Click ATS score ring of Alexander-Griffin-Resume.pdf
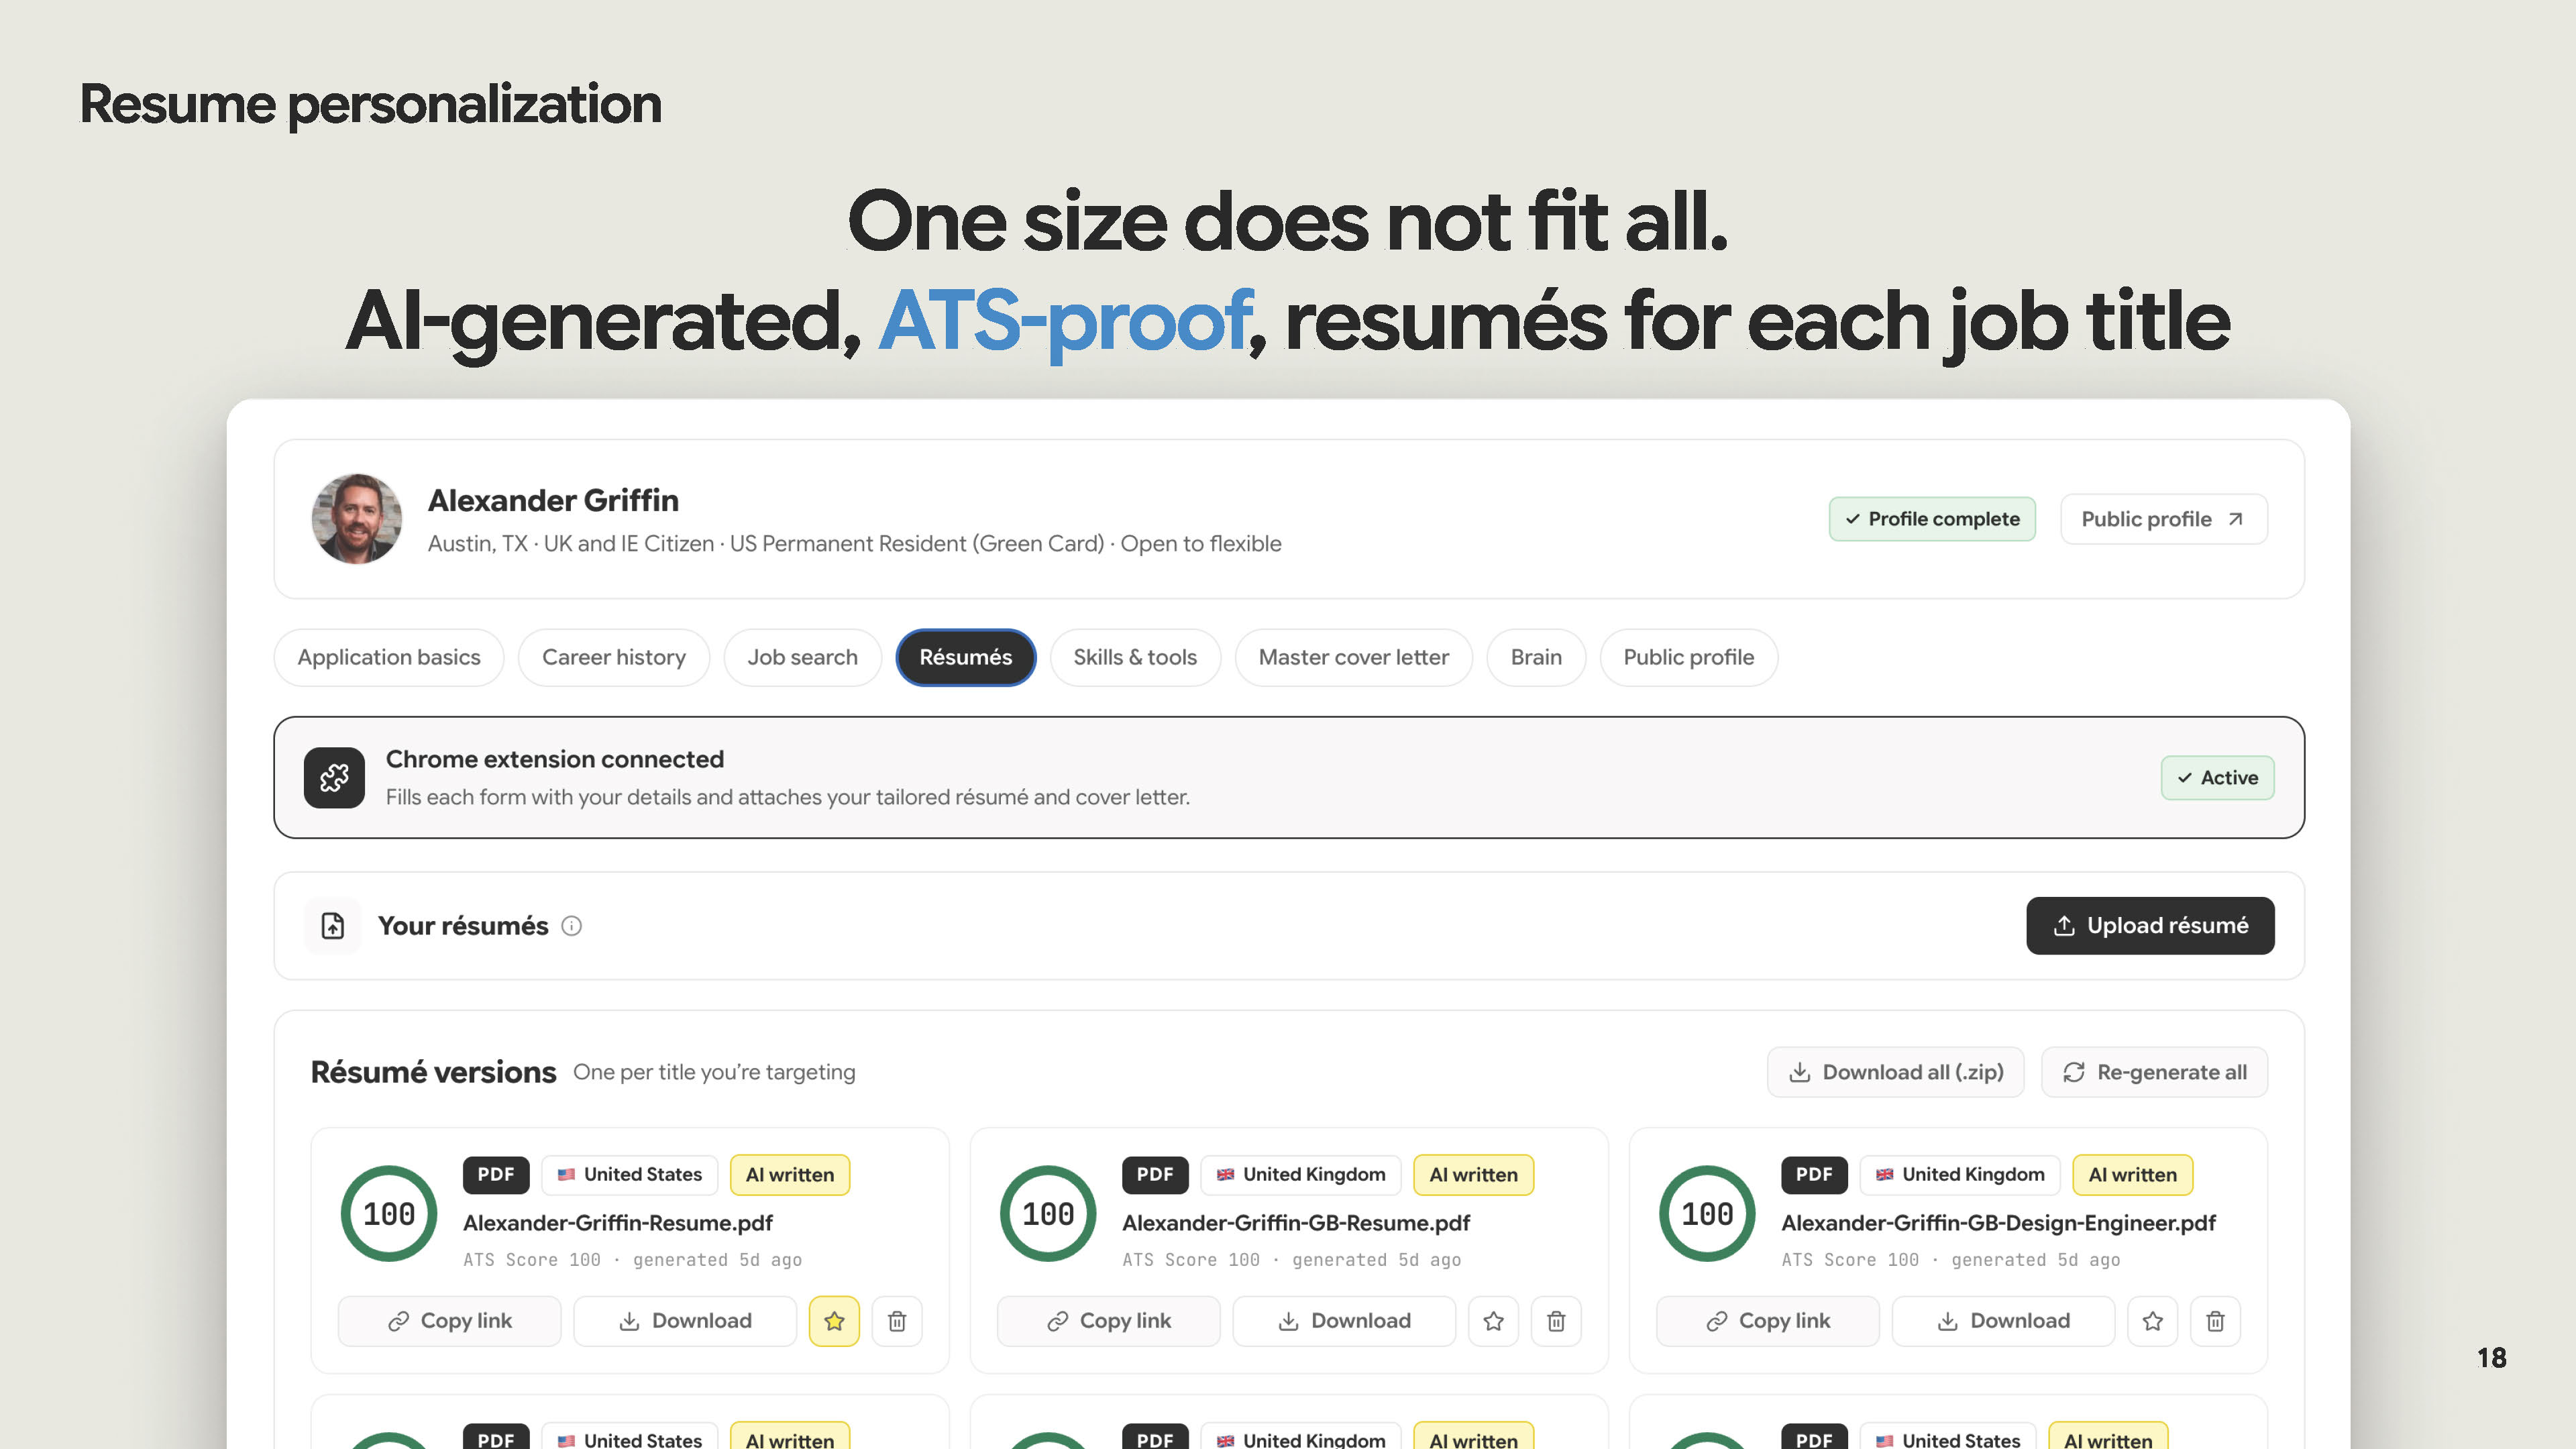 point(389,1214)
